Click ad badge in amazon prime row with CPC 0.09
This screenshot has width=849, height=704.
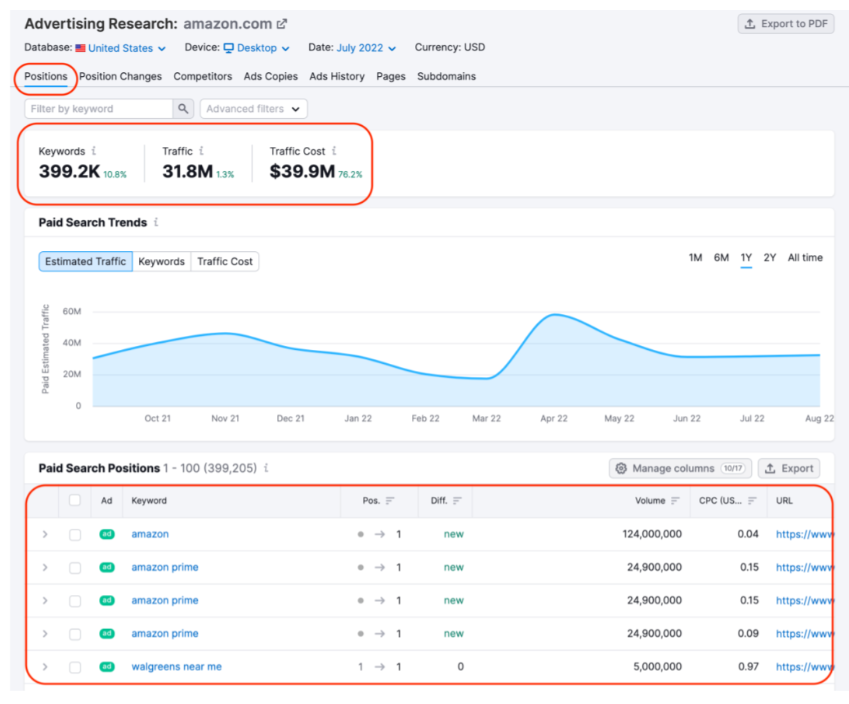click(107, 634)
